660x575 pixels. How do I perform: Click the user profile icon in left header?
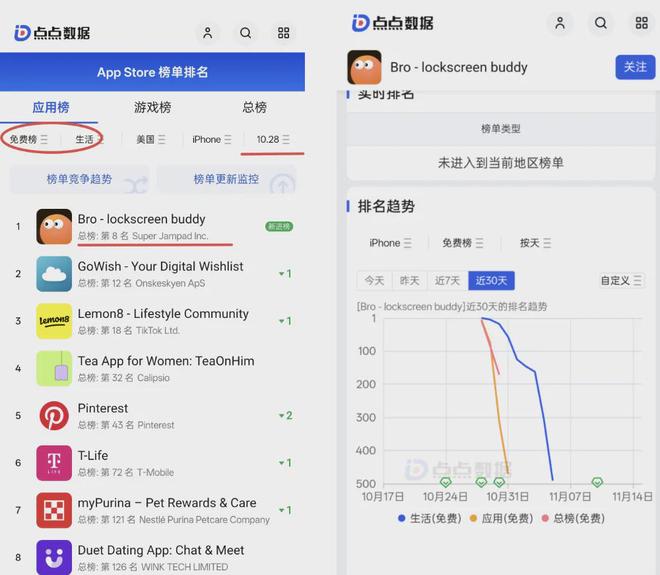click(207, 33)
